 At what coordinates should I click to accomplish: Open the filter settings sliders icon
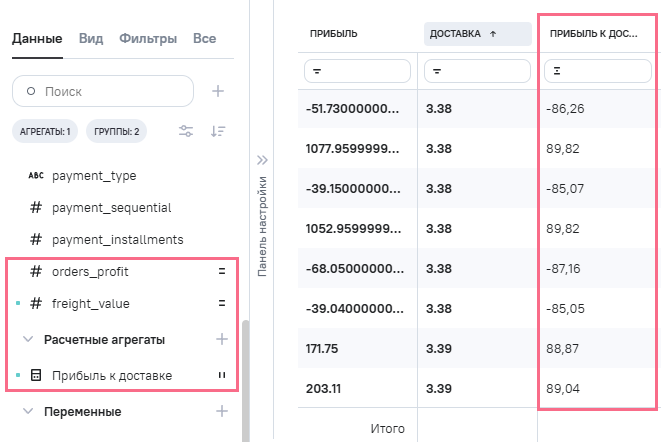click(x=186, y=131)
